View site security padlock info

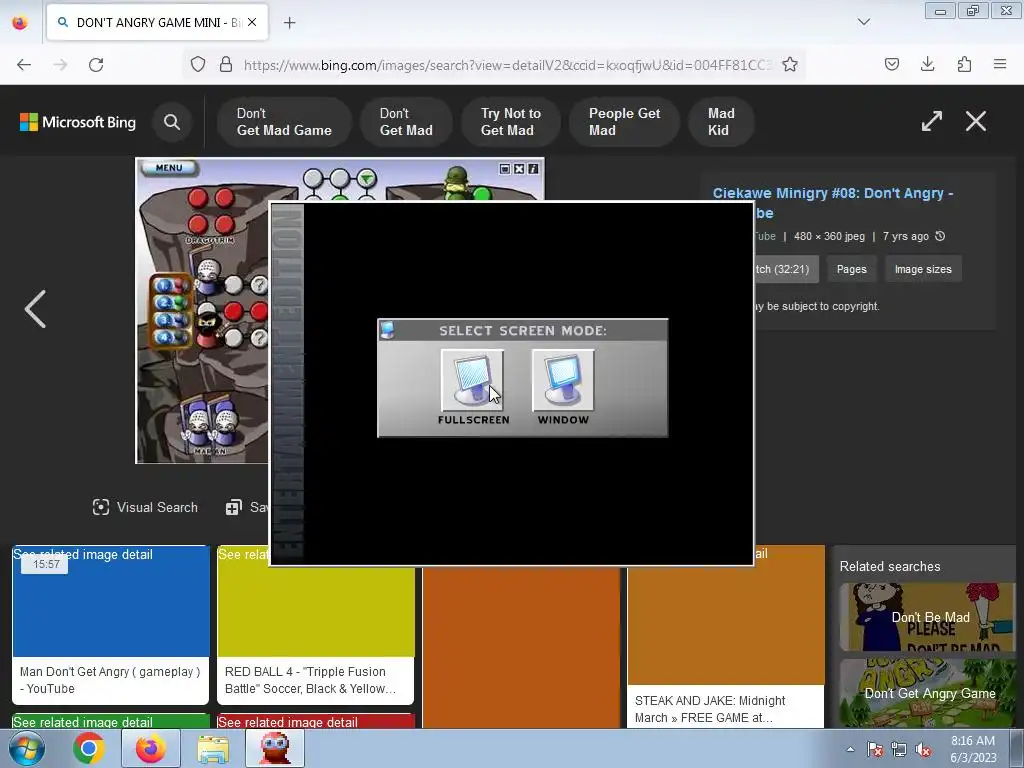tap(226, 65)
